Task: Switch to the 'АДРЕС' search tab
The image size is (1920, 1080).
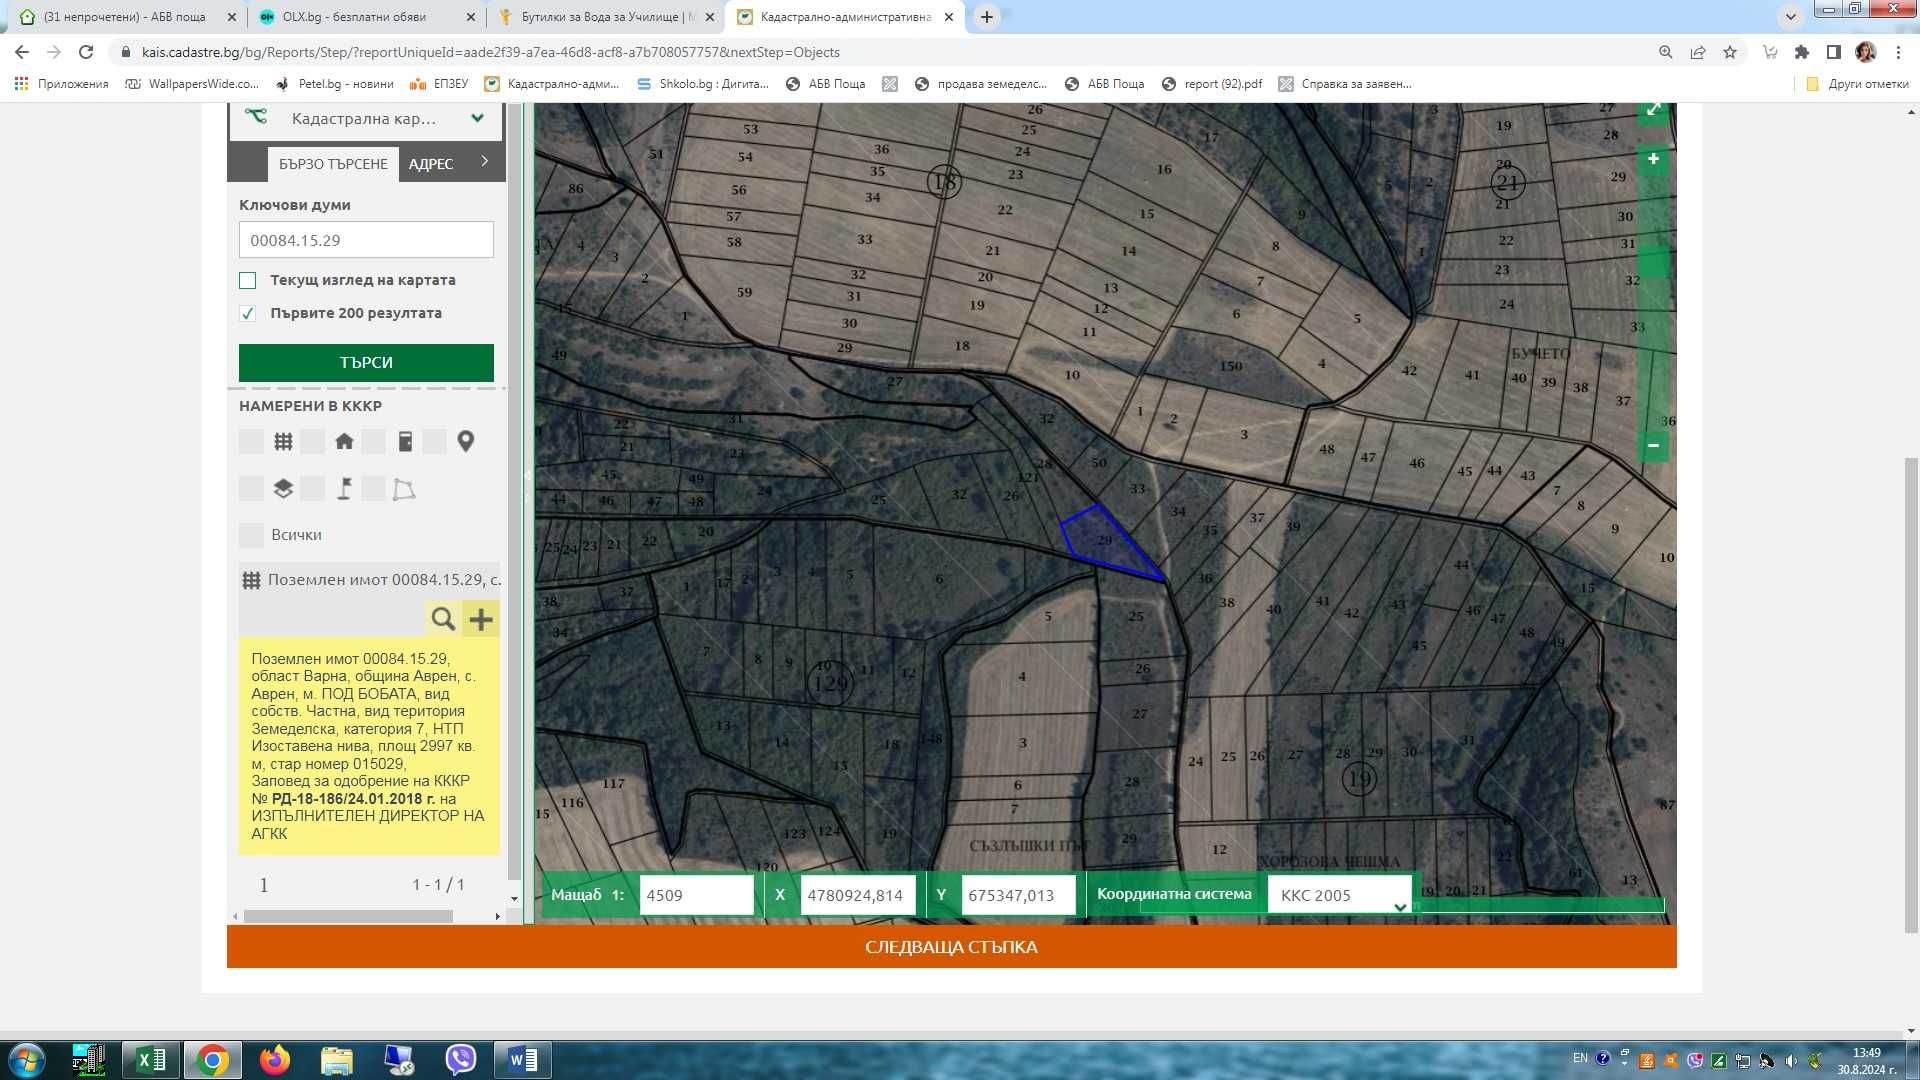Action: [431, 164]
